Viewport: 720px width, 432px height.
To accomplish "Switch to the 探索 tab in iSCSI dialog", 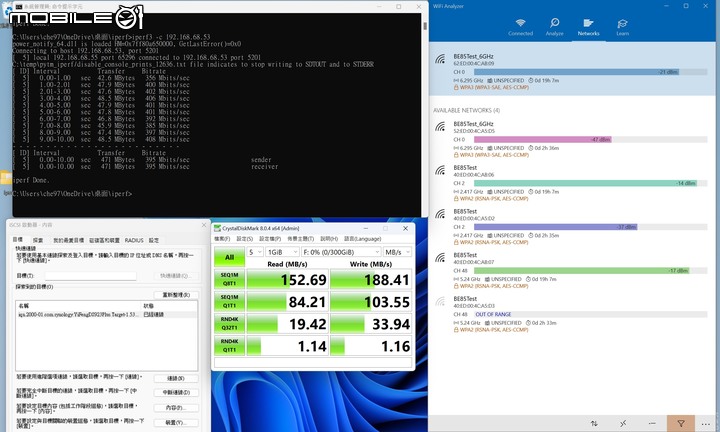I will 38,240.
